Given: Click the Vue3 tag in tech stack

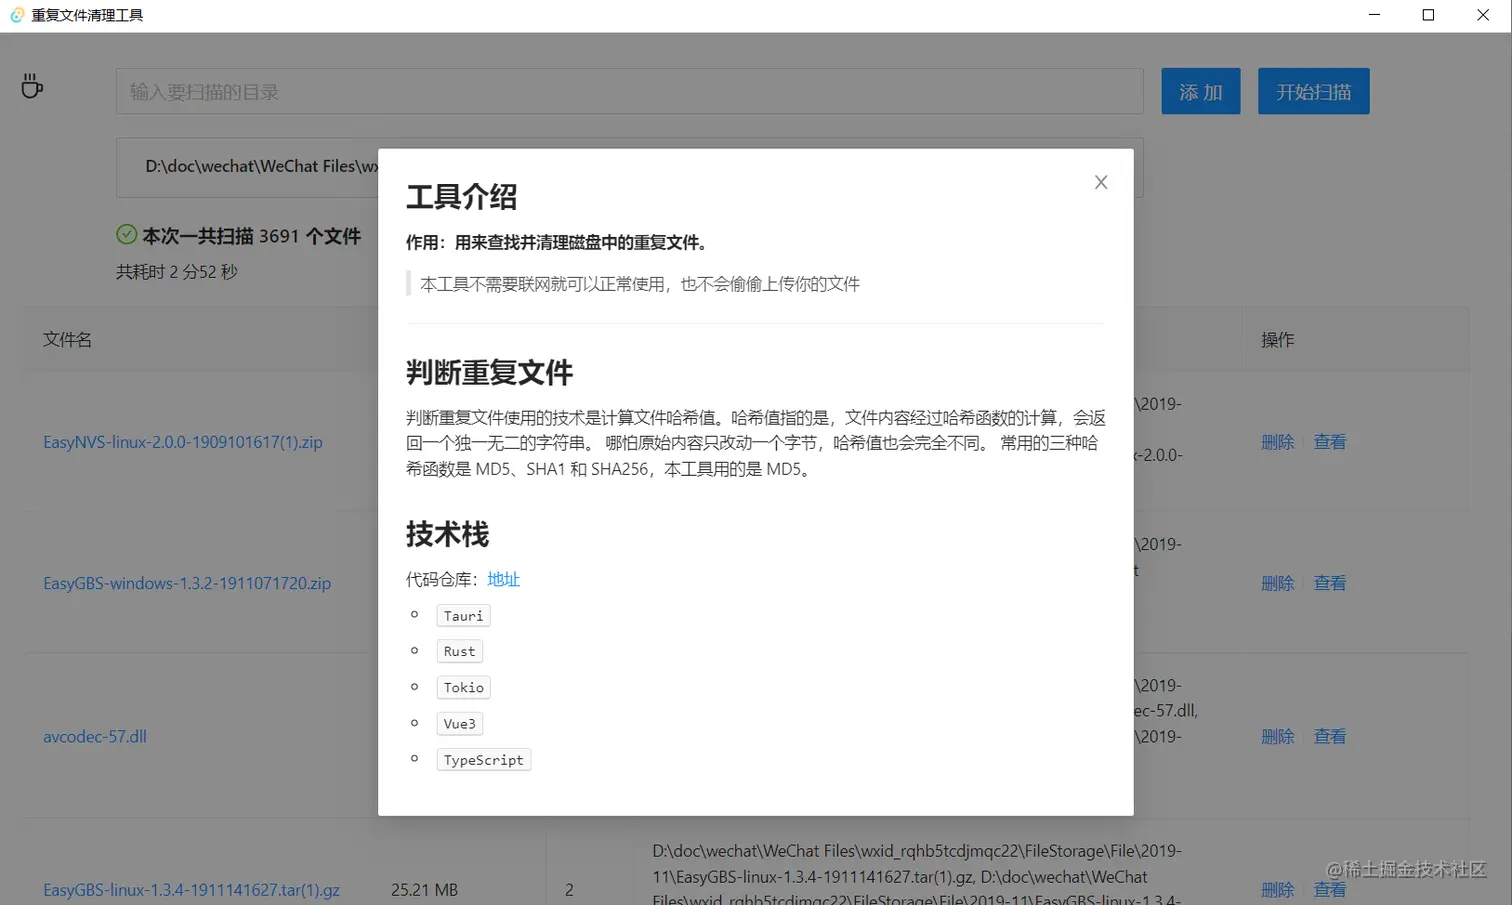Looking at the screenshot, I should pos(460,723).
